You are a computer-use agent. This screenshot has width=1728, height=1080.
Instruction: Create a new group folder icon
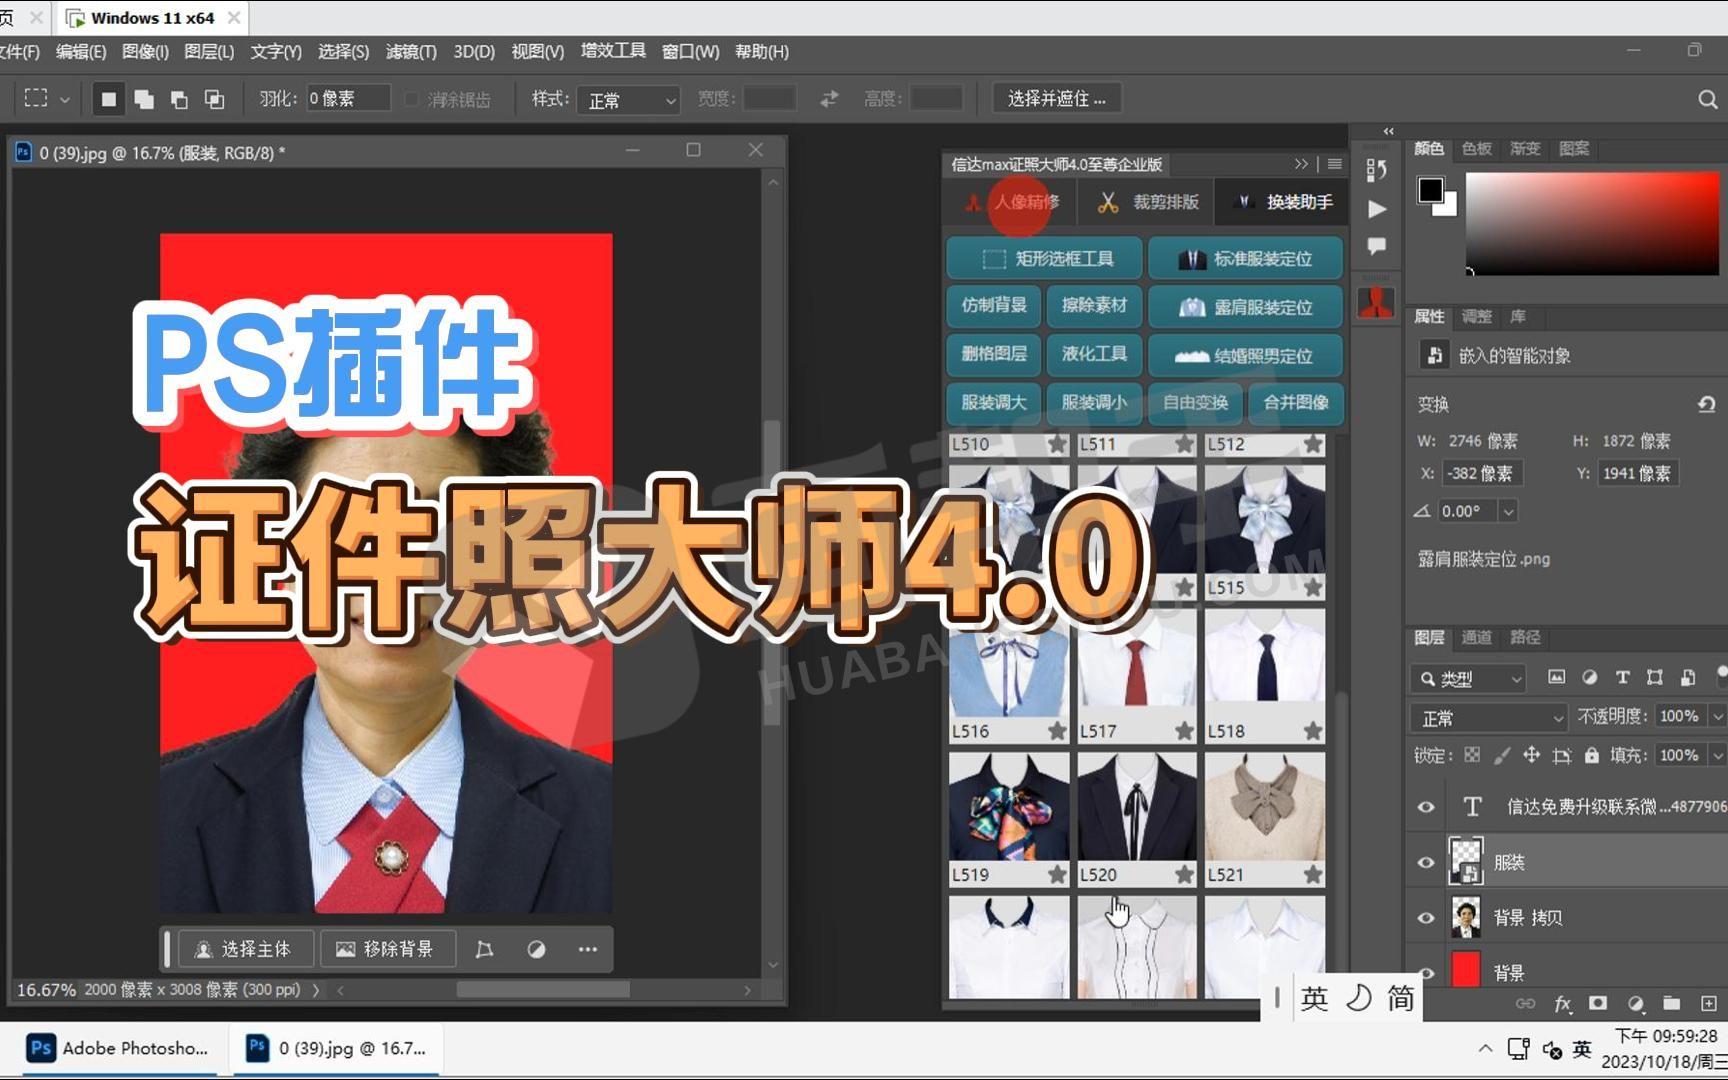coord(1671,1003)
